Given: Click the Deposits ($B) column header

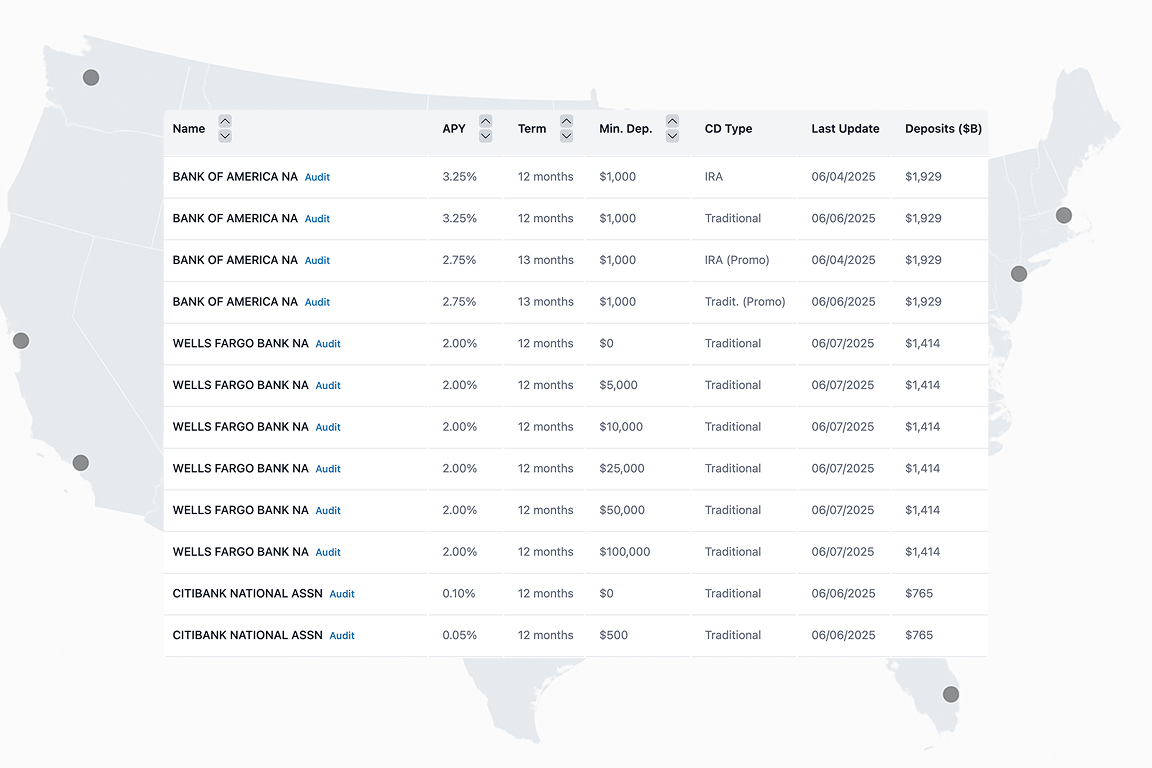Looking at the screenshot, I should 943,129.
